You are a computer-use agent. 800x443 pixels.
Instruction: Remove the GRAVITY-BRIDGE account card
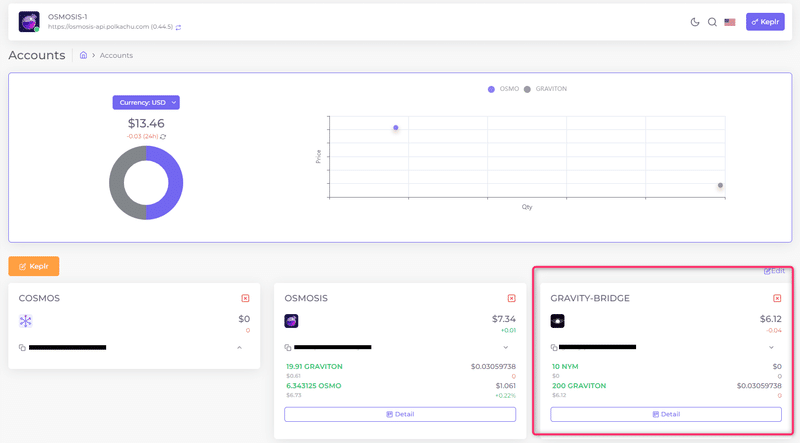777,298
